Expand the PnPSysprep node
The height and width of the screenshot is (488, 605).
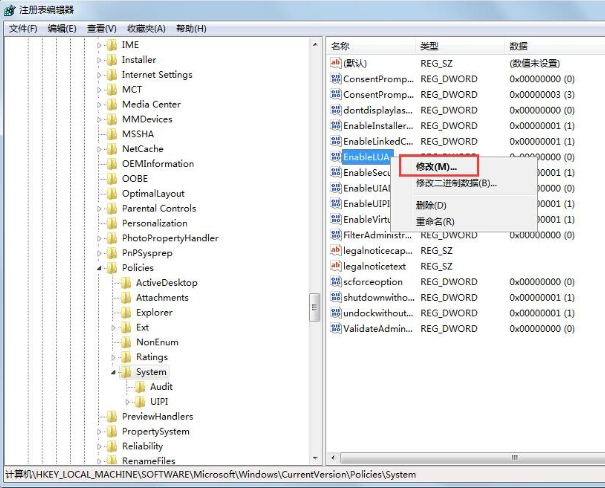(x=99, y=253)
